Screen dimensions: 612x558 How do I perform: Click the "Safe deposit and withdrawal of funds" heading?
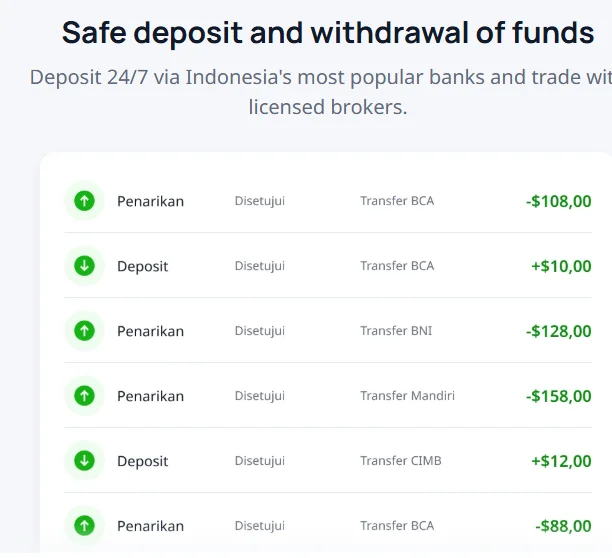coord(328,33)
